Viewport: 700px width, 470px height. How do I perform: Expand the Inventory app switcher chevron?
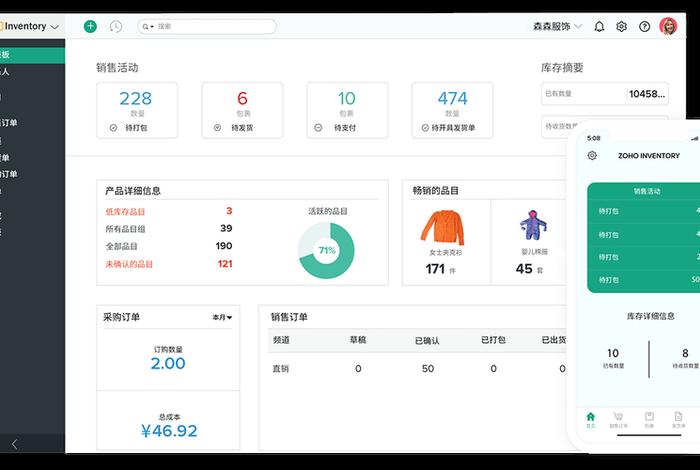(x=55, y=27)
